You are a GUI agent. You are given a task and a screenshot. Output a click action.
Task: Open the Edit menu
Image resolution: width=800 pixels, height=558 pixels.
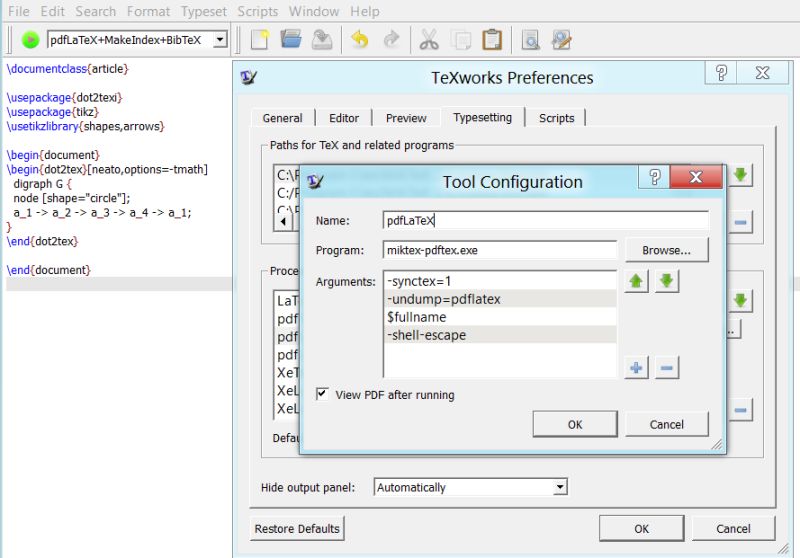(53, 11)
